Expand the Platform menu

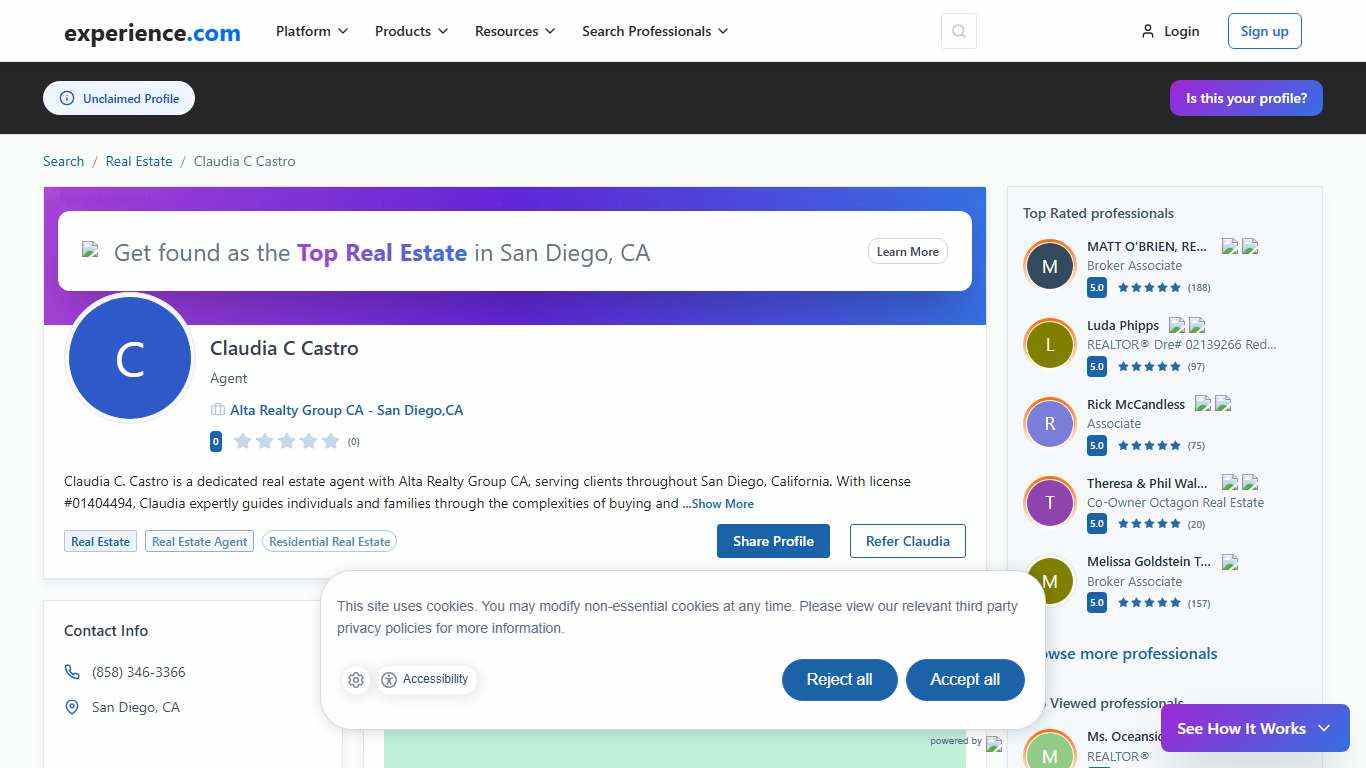(311, 31)
